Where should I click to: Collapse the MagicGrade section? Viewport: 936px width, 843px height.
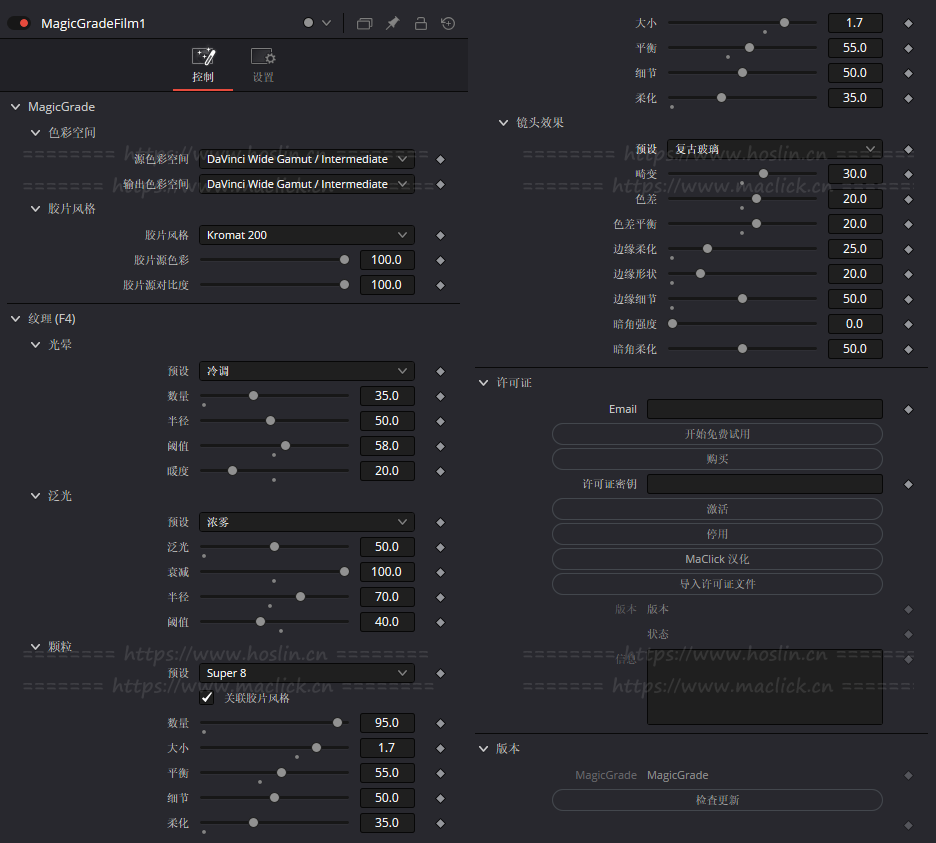(16, 107)
